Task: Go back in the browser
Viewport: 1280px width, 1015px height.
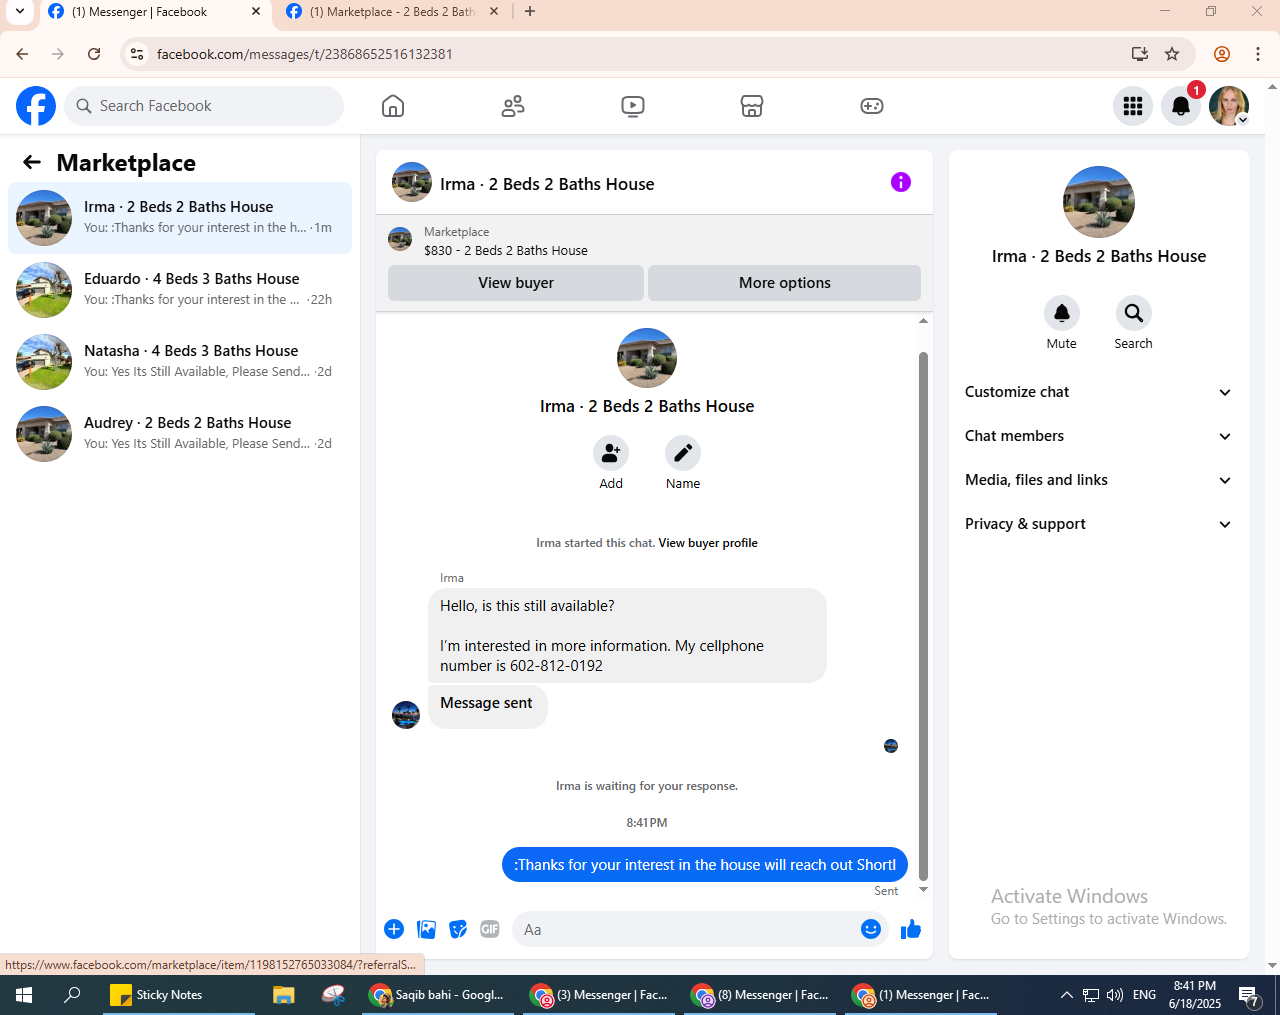Action: (x=22, y=54)
